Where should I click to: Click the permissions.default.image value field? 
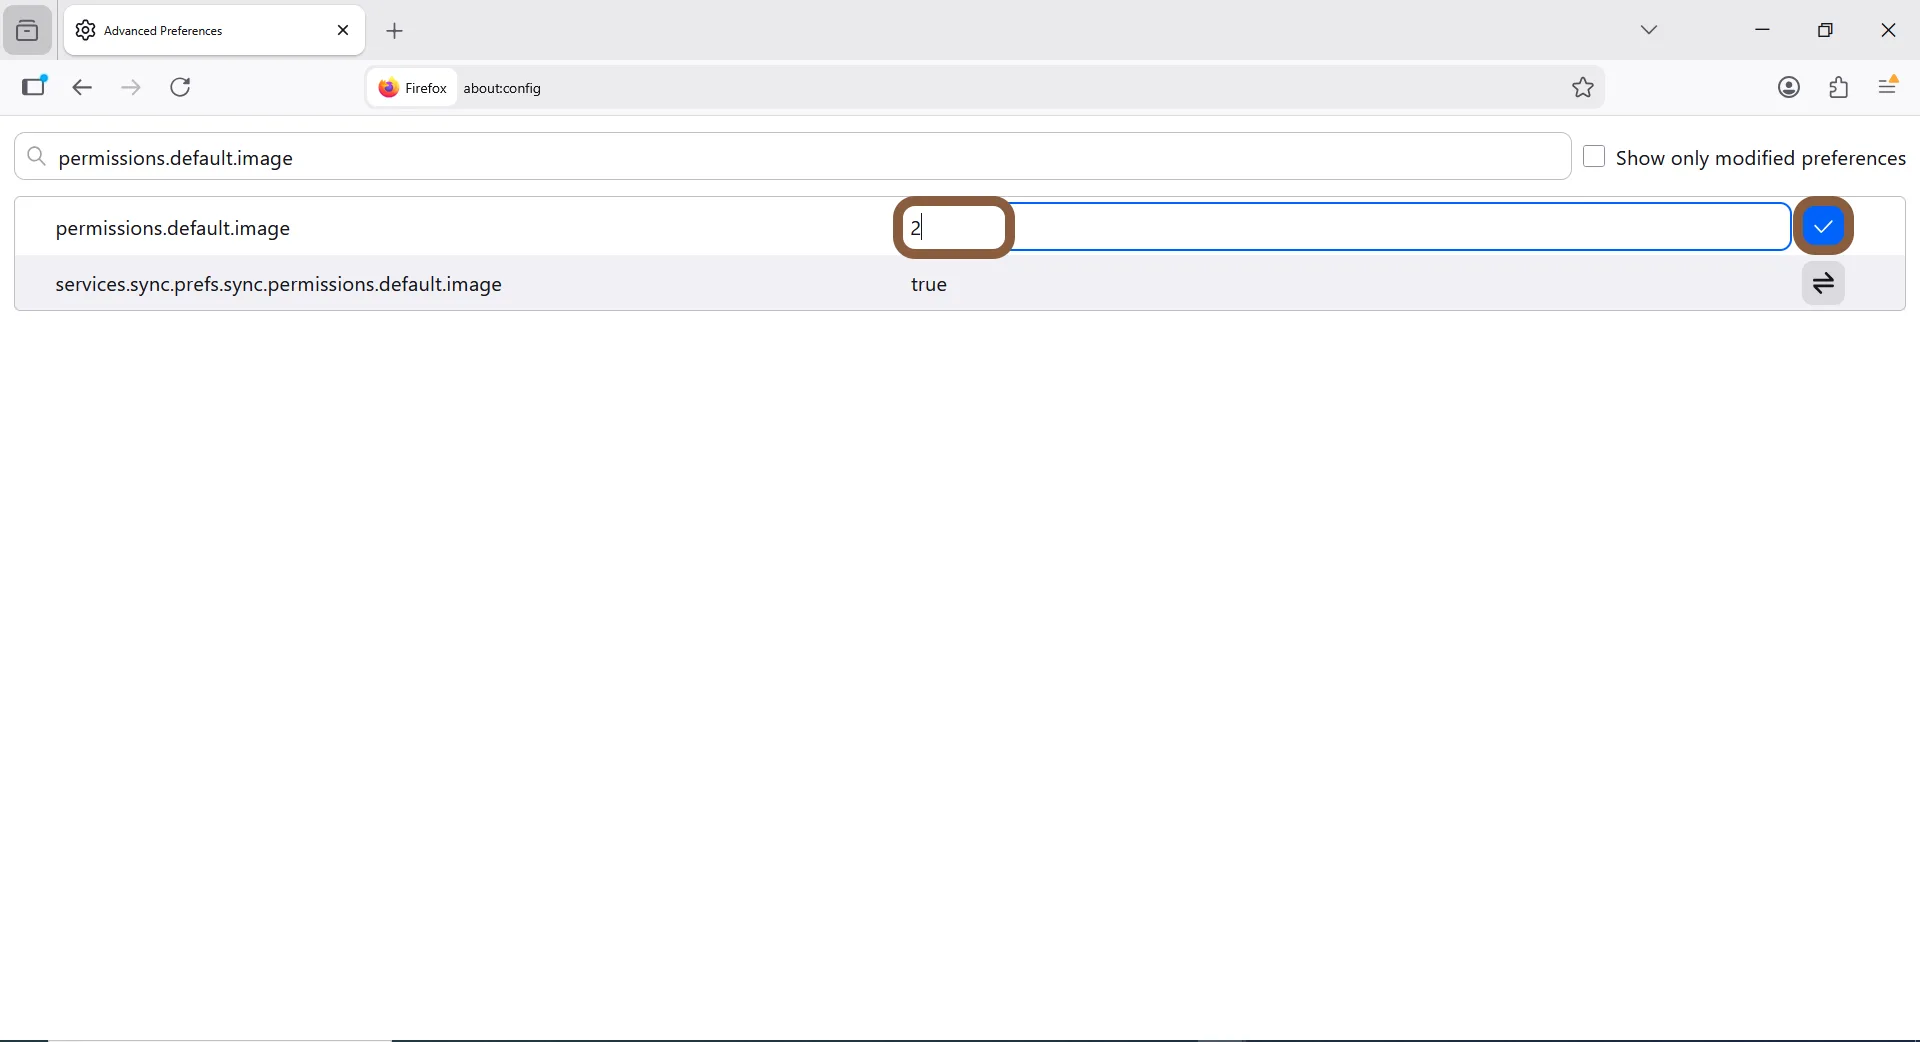pyautogui.click(x=1340, y=228)
